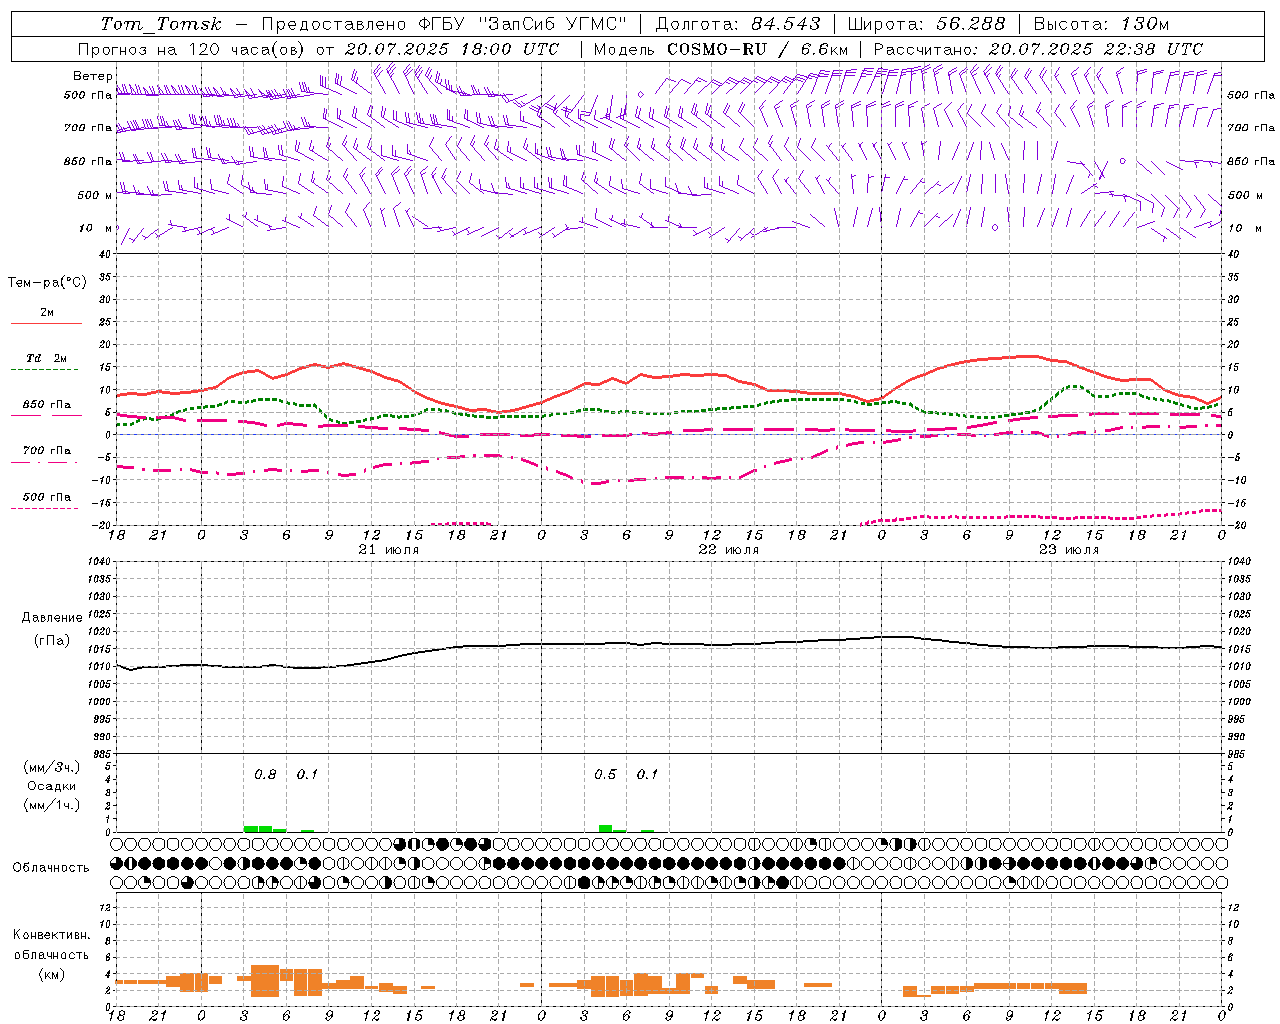Click the Tom_Tomsk station title
The height and width of the screenshot is (1024, 1280).
click(160, 24)
